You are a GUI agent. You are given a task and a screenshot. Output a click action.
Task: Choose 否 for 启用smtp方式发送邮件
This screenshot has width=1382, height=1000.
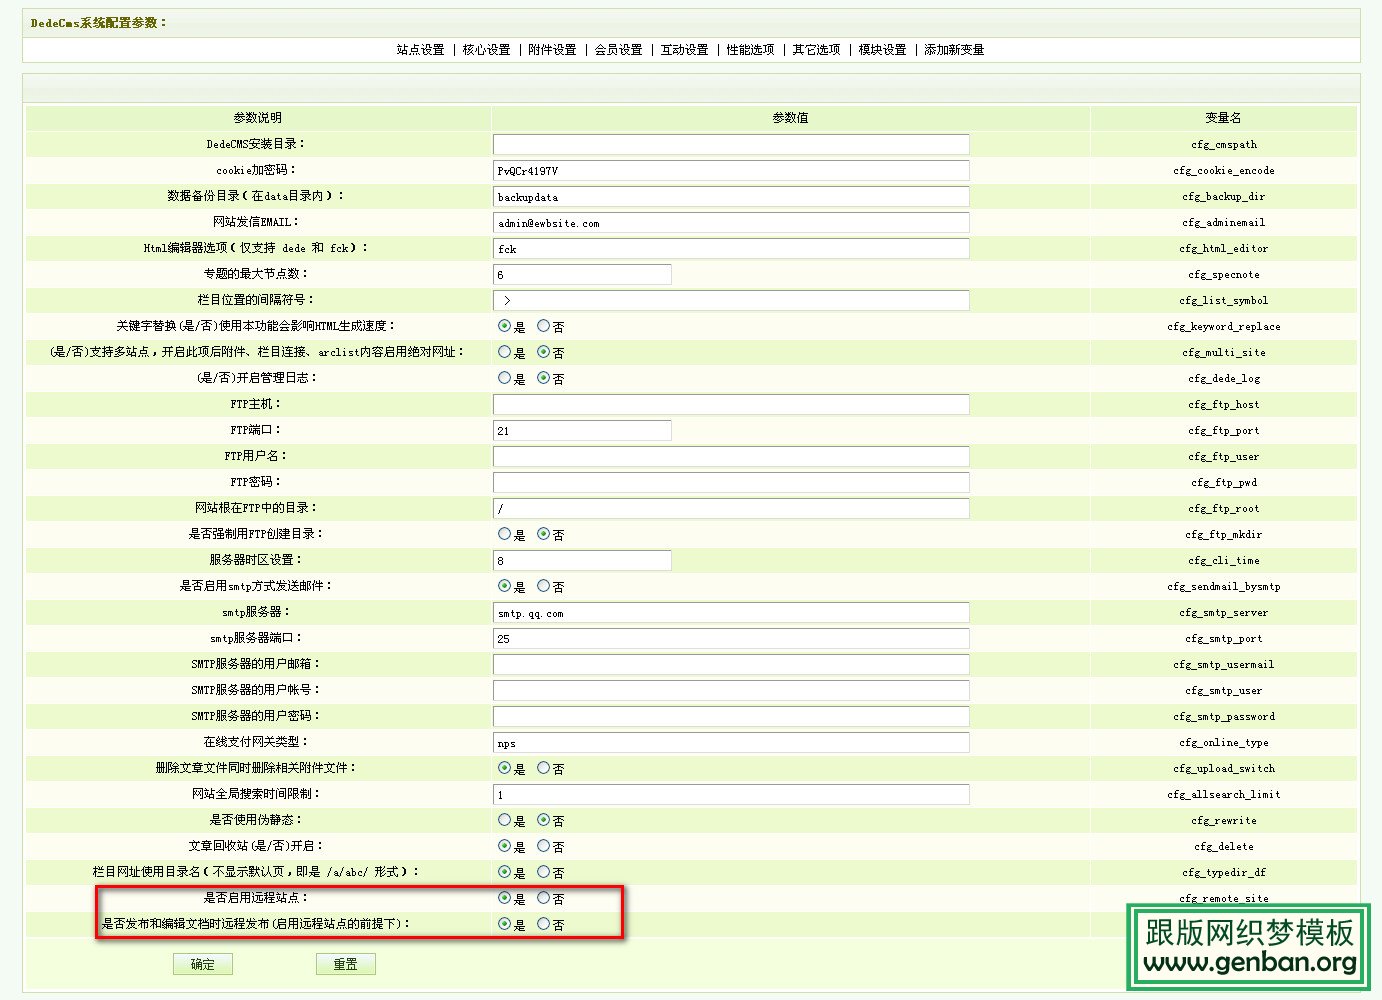click(x=544, y=586)
